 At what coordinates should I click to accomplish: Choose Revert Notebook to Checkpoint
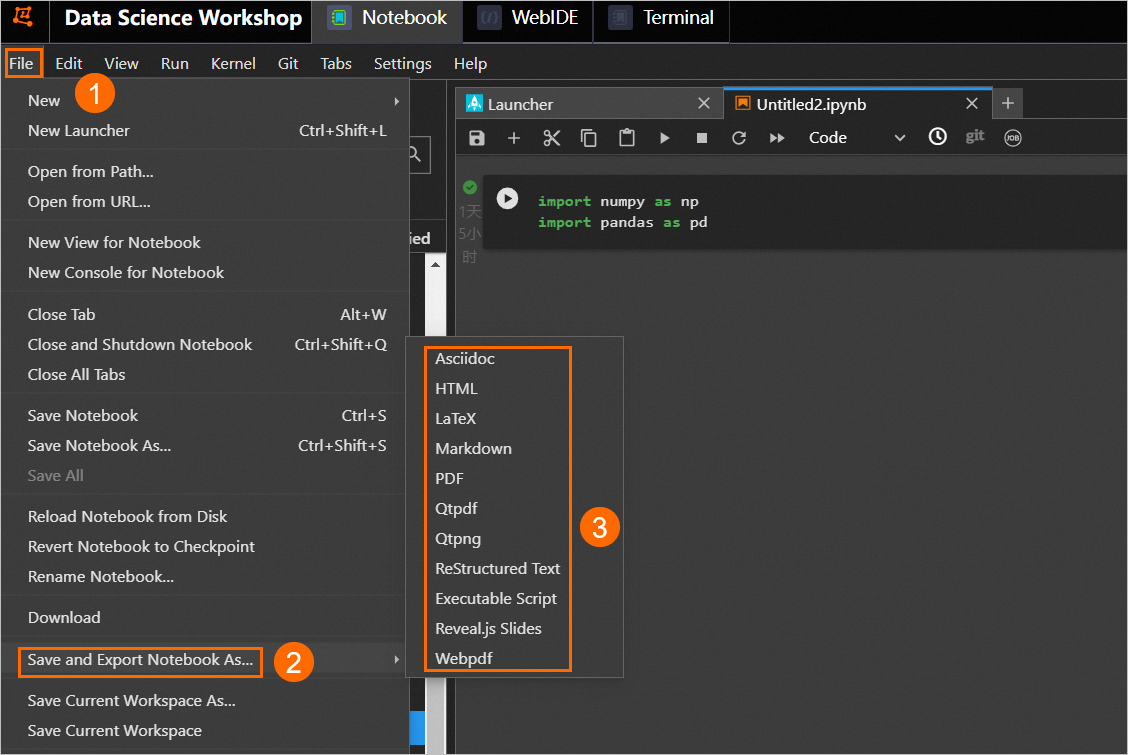(205, 547)
